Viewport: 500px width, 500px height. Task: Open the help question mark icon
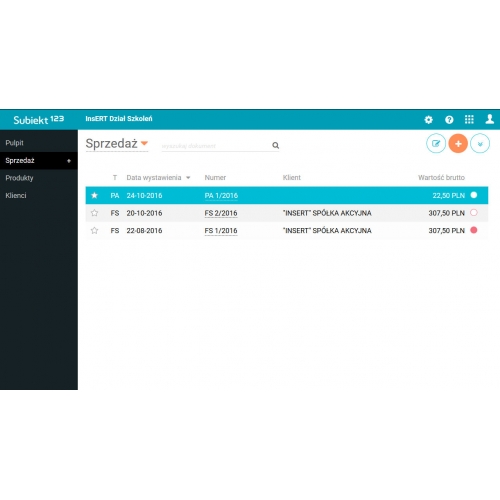(449, 119)
